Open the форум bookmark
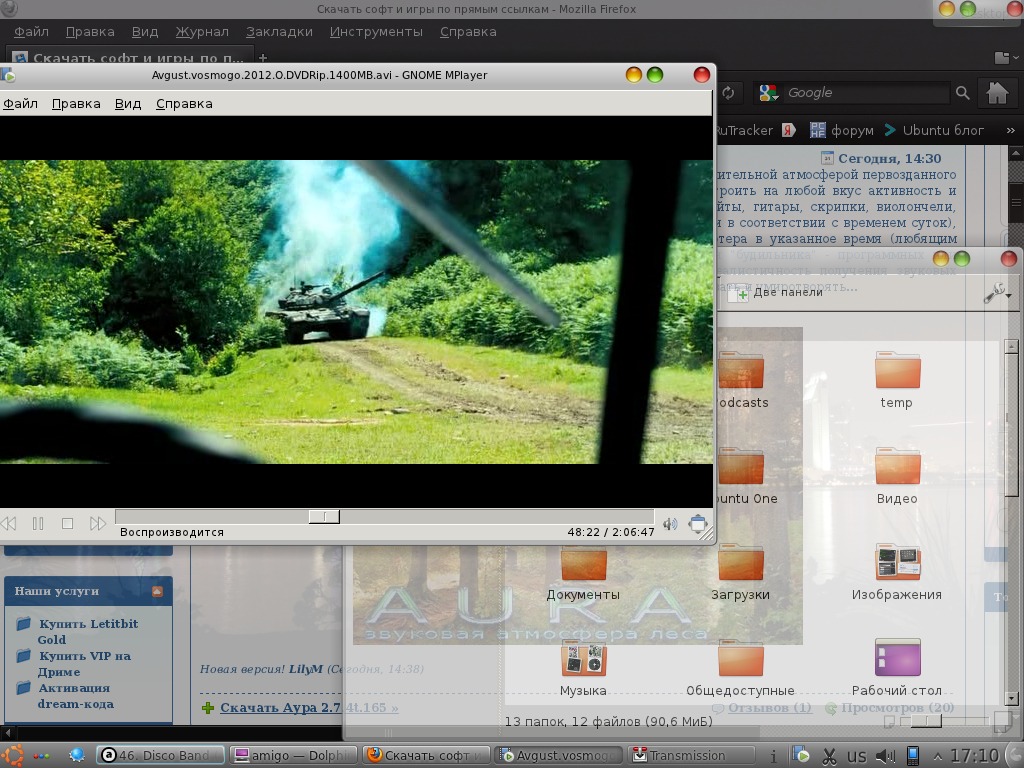1024x768 pixels. tap(842, 130)
